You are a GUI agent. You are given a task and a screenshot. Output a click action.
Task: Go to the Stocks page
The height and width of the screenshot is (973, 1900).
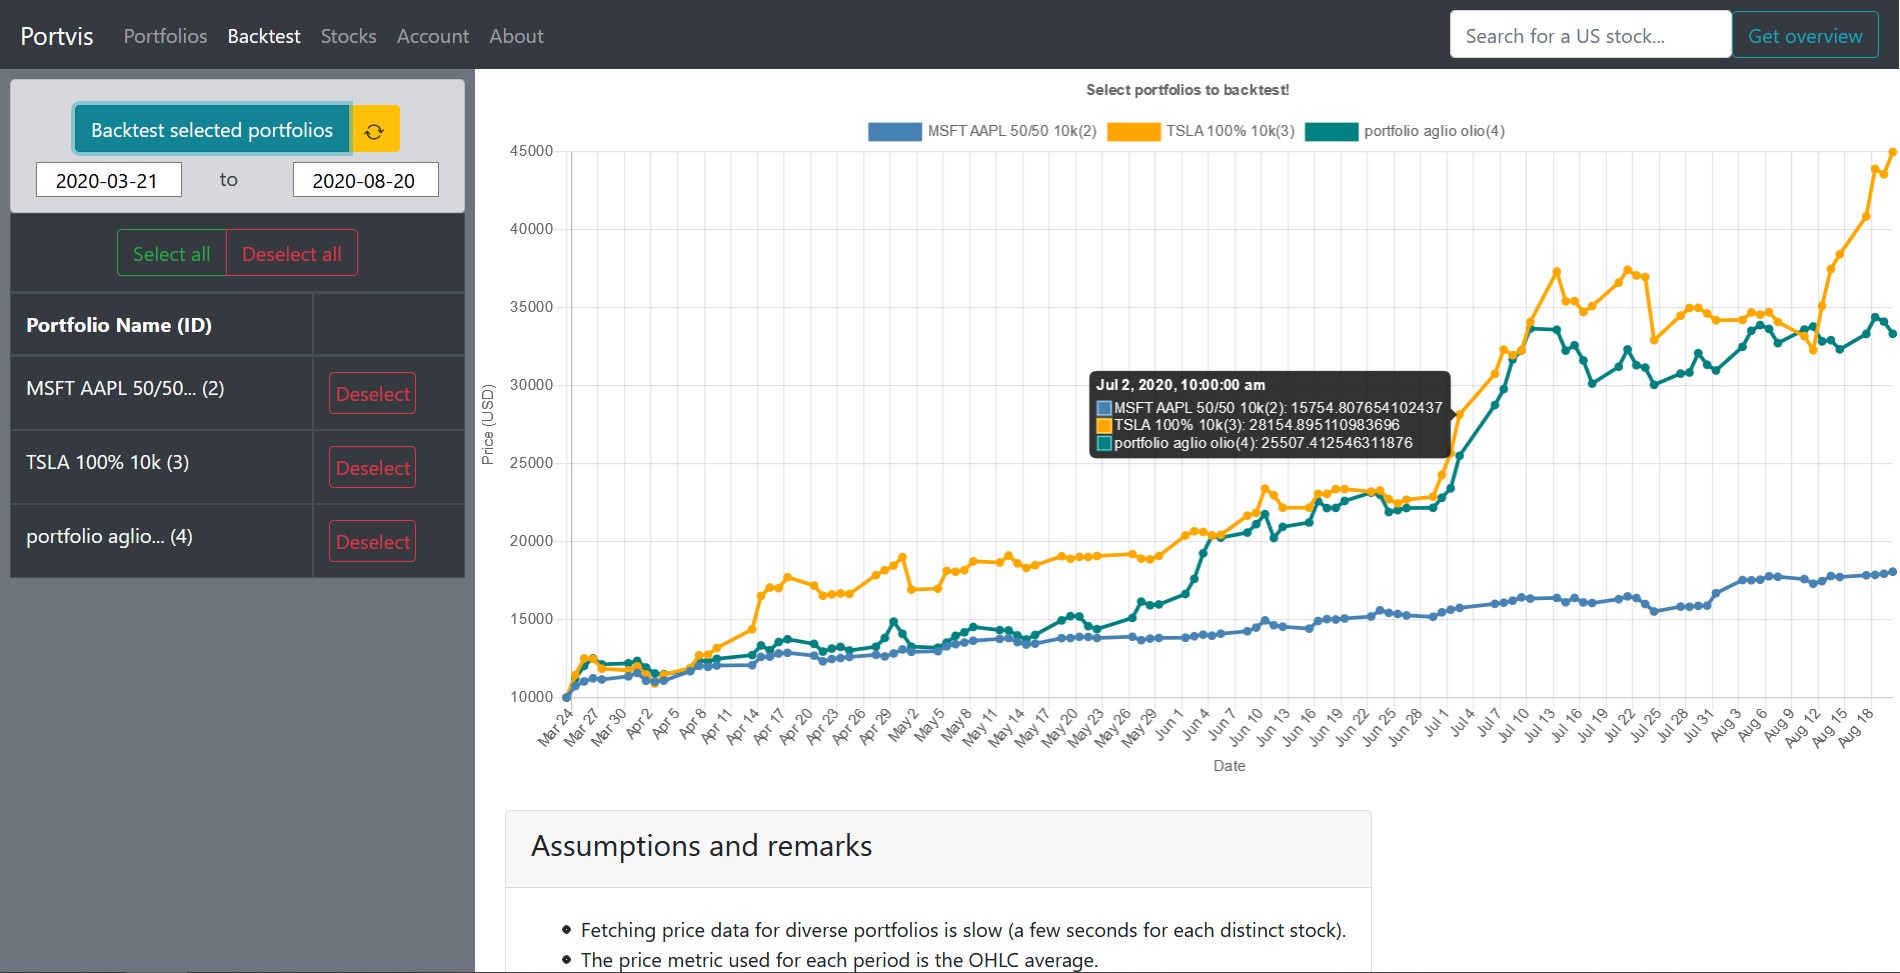tap(348, 36)
